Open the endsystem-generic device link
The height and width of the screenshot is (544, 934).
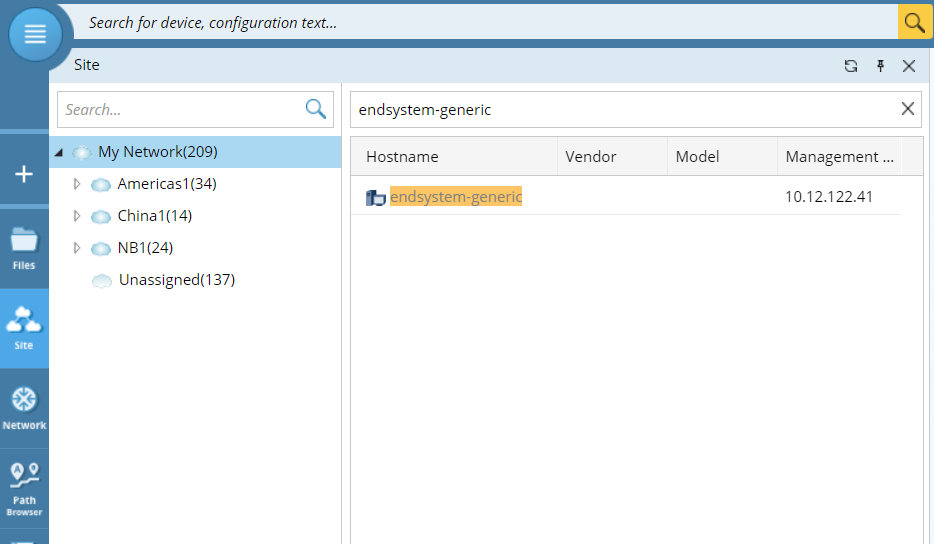click(456, 197)
